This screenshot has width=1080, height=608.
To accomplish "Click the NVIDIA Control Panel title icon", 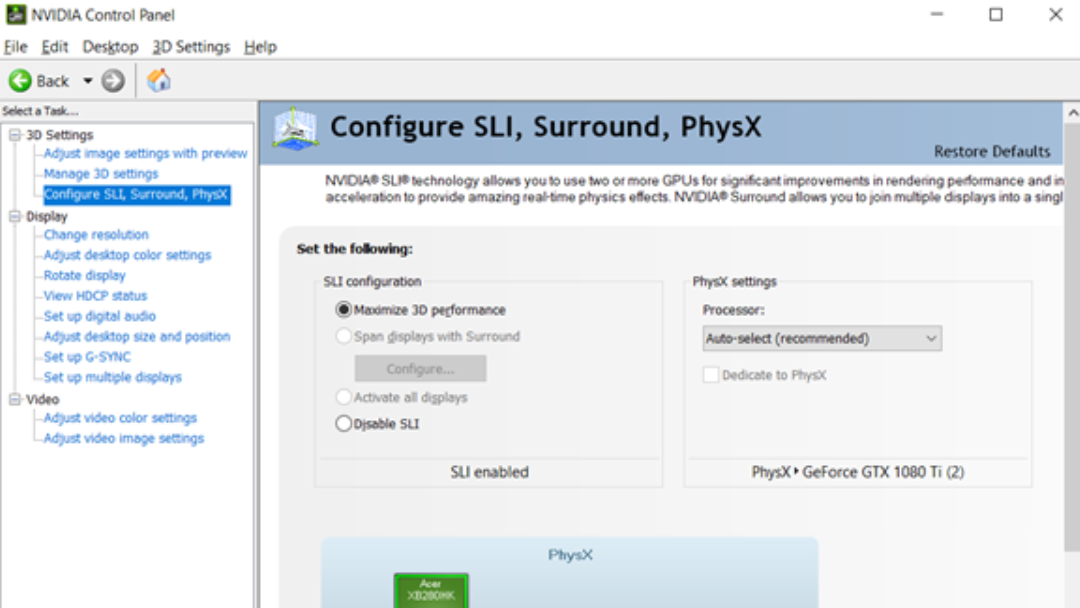I will click(16, 14).
